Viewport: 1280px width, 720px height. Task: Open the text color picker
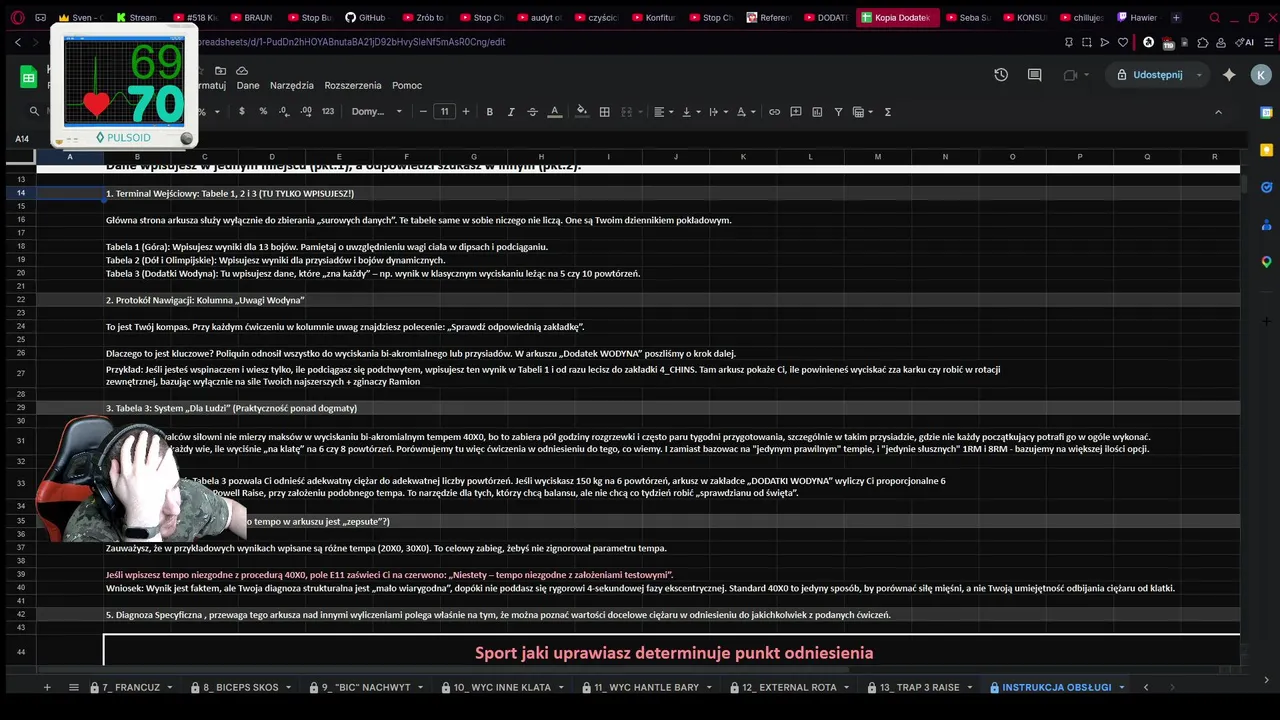click(555, 112)
